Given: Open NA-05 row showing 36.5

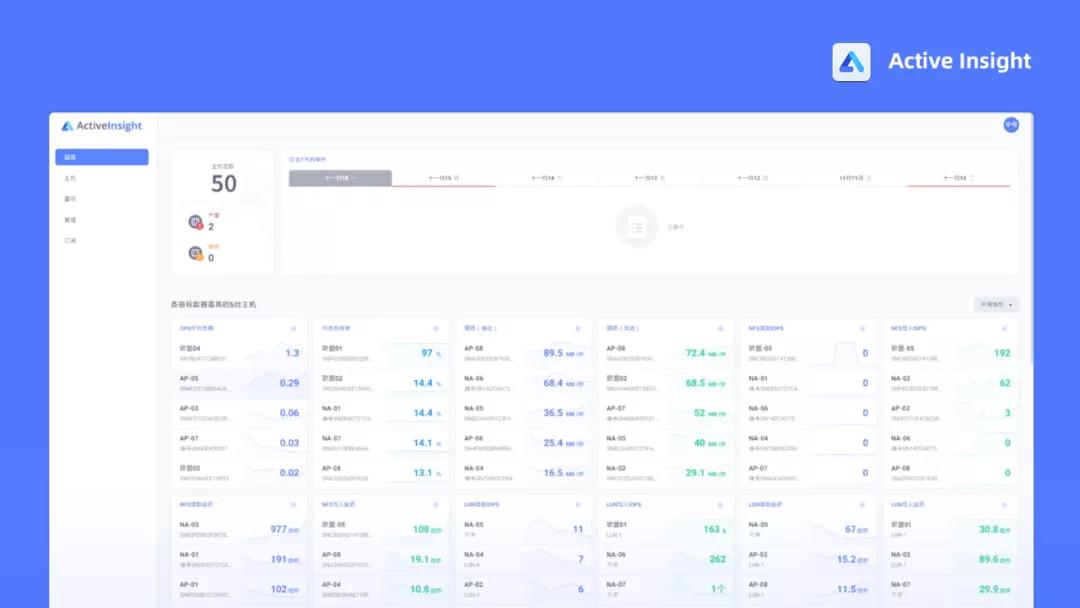Looking at the screenshot, I should [x=523, y=412].
